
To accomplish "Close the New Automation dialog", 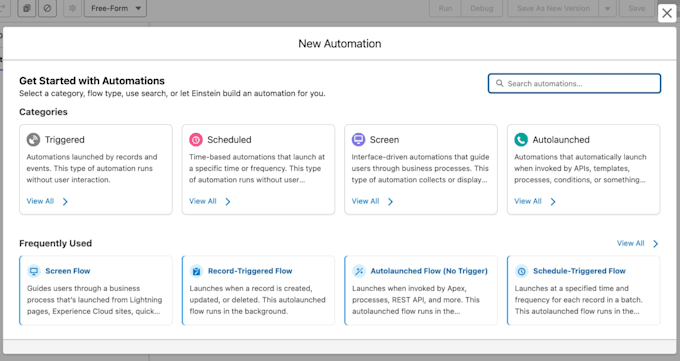I will (667, 13).
